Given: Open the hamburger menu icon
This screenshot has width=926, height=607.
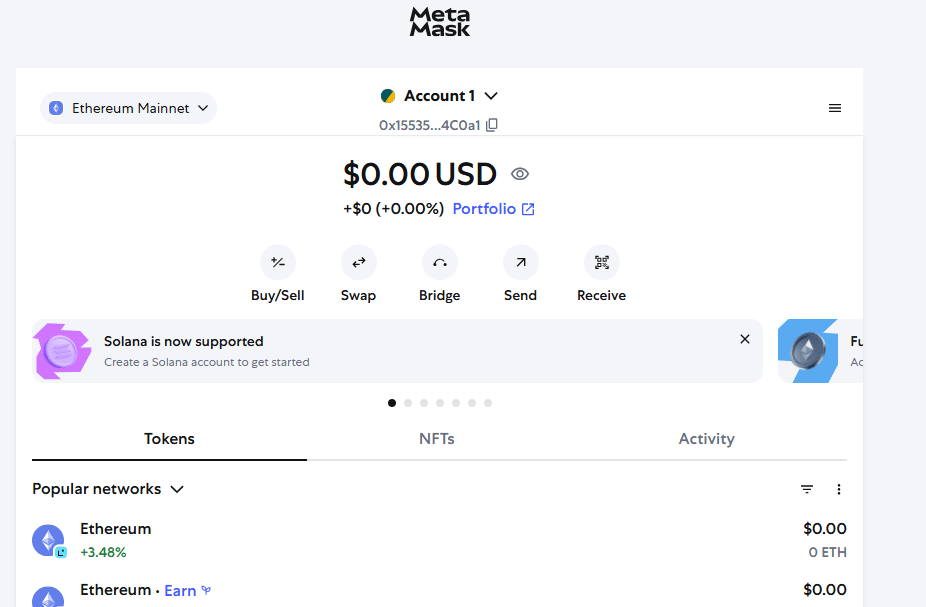Looking at the screenshot, I should pyautogui.click(x=834, y=108).
